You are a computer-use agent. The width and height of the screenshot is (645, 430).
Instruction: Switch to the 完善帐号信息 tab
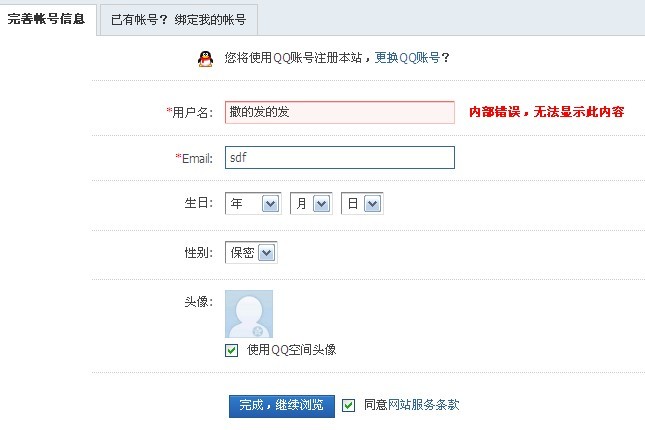[x=46, y=19]
